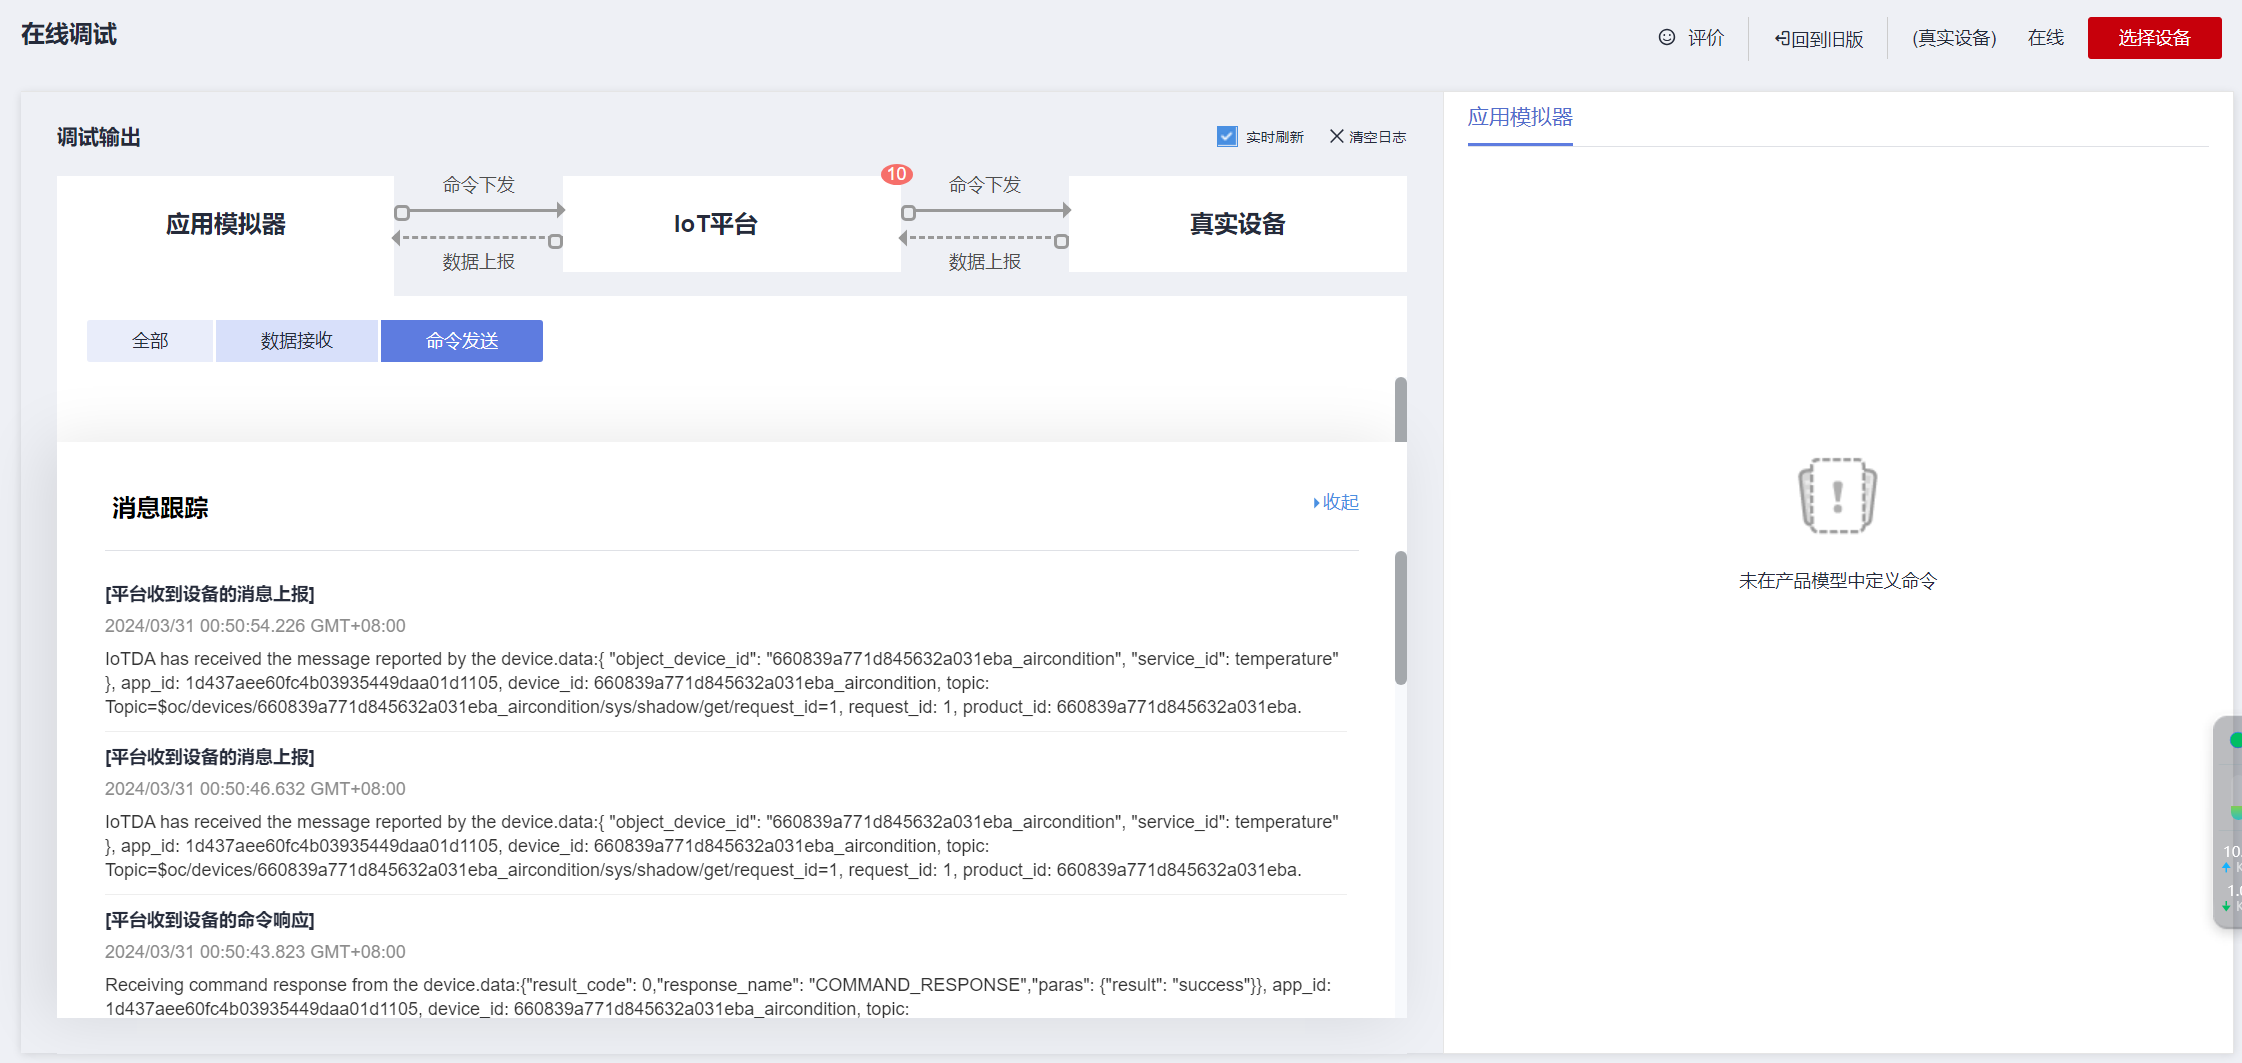Click the timestamp 2024/03/31 00:50:43.823 GMT+08:00

[255, 952]
